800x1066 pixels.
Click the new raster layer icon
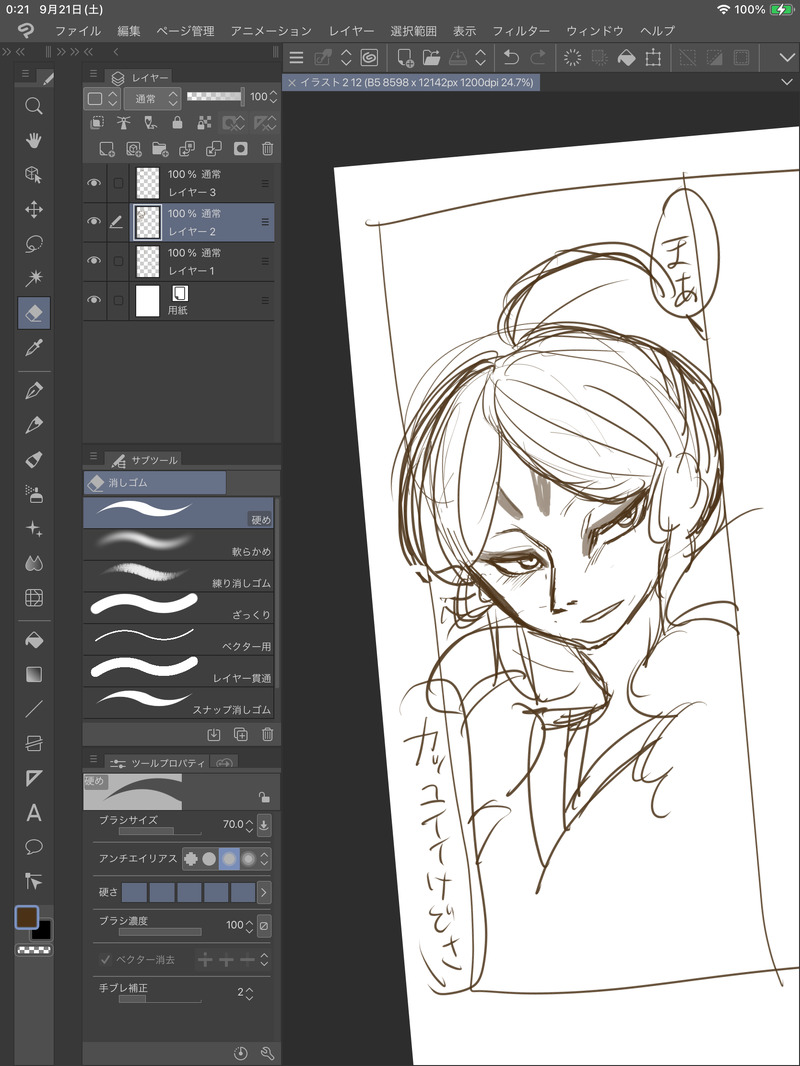pyautogui.click(x=106, y=148)
